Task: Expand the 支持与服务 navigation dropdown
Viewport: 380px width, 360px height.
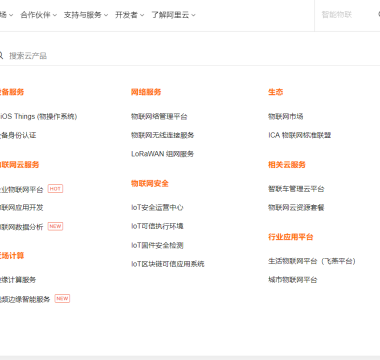Action: click(x=86, y=15)
